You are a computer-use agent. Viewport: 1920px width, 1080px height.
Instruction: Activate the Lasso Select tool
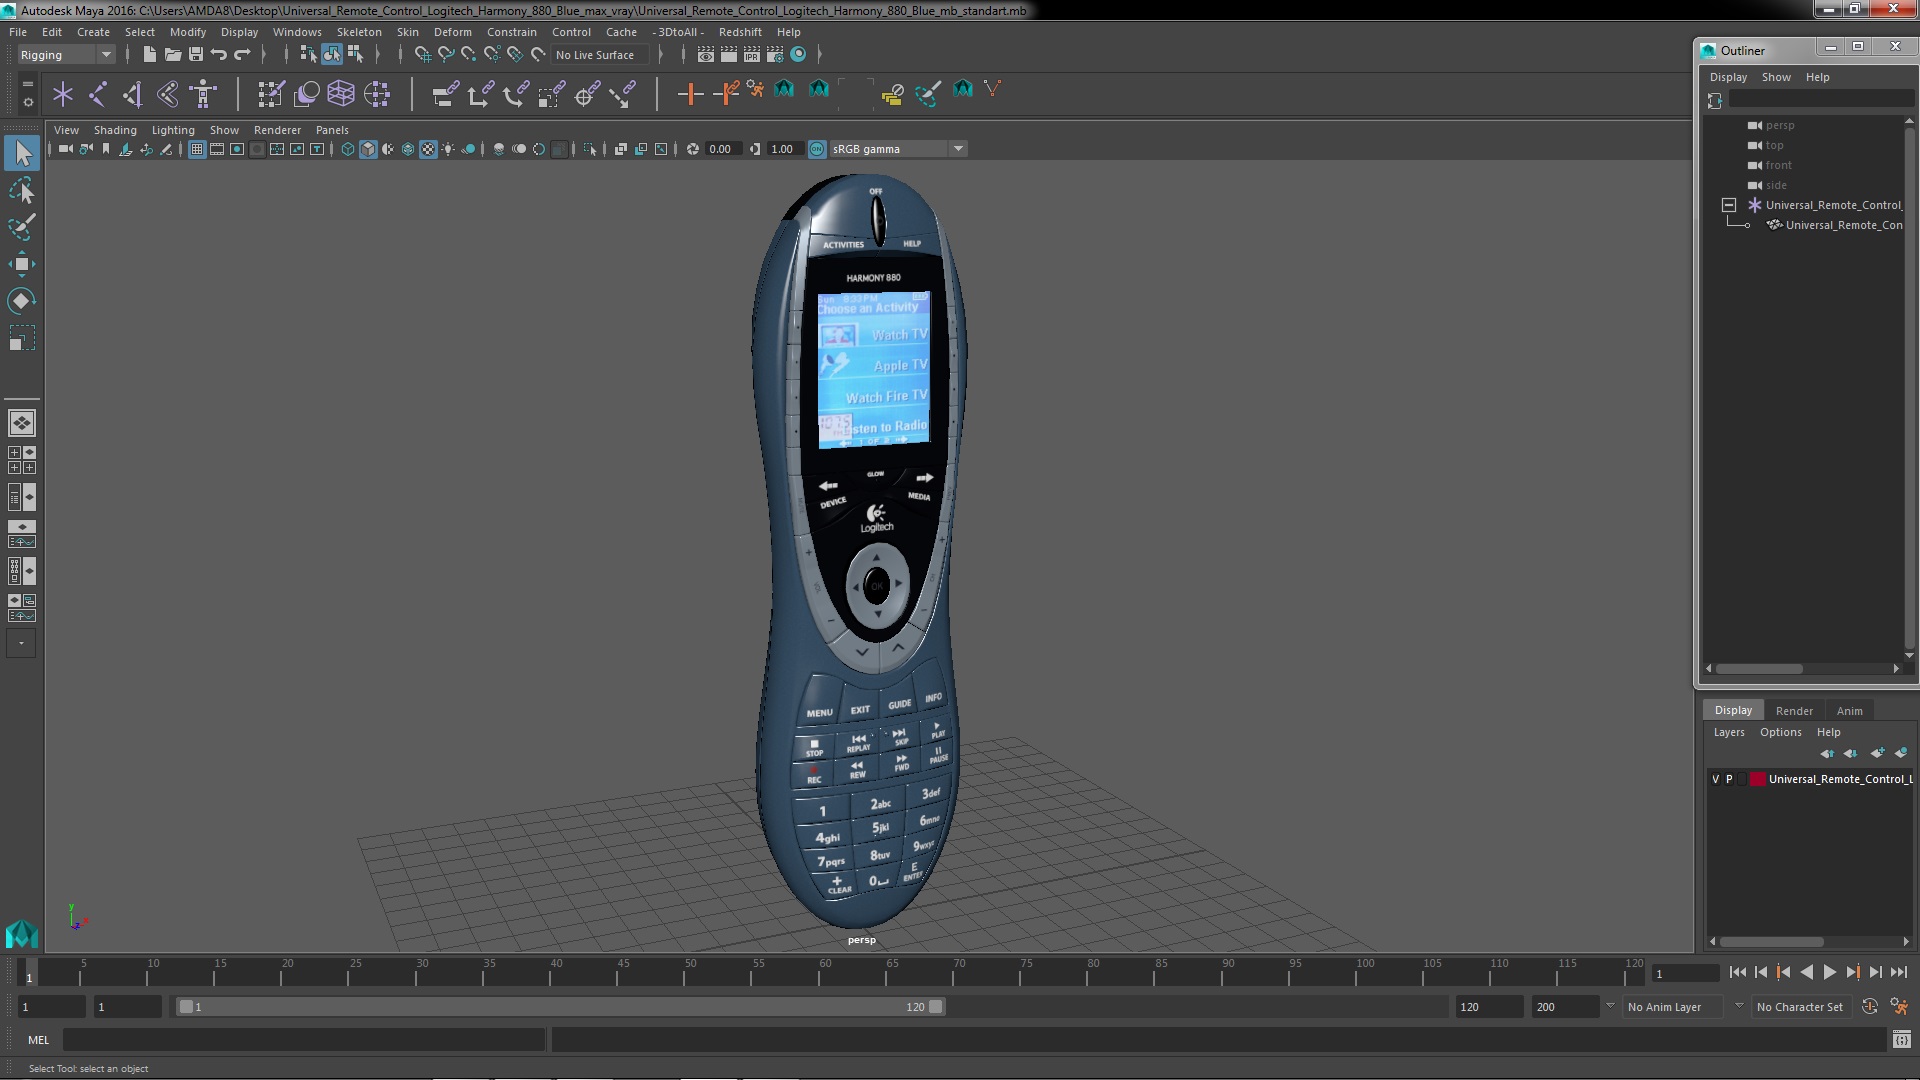(22, 190)
